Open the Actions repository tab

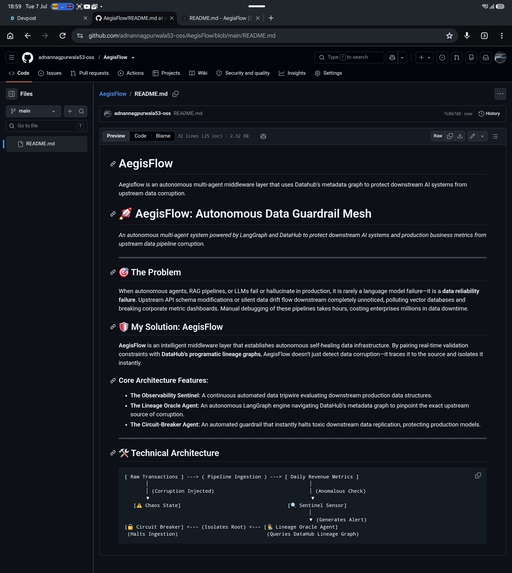click(131, 73)
